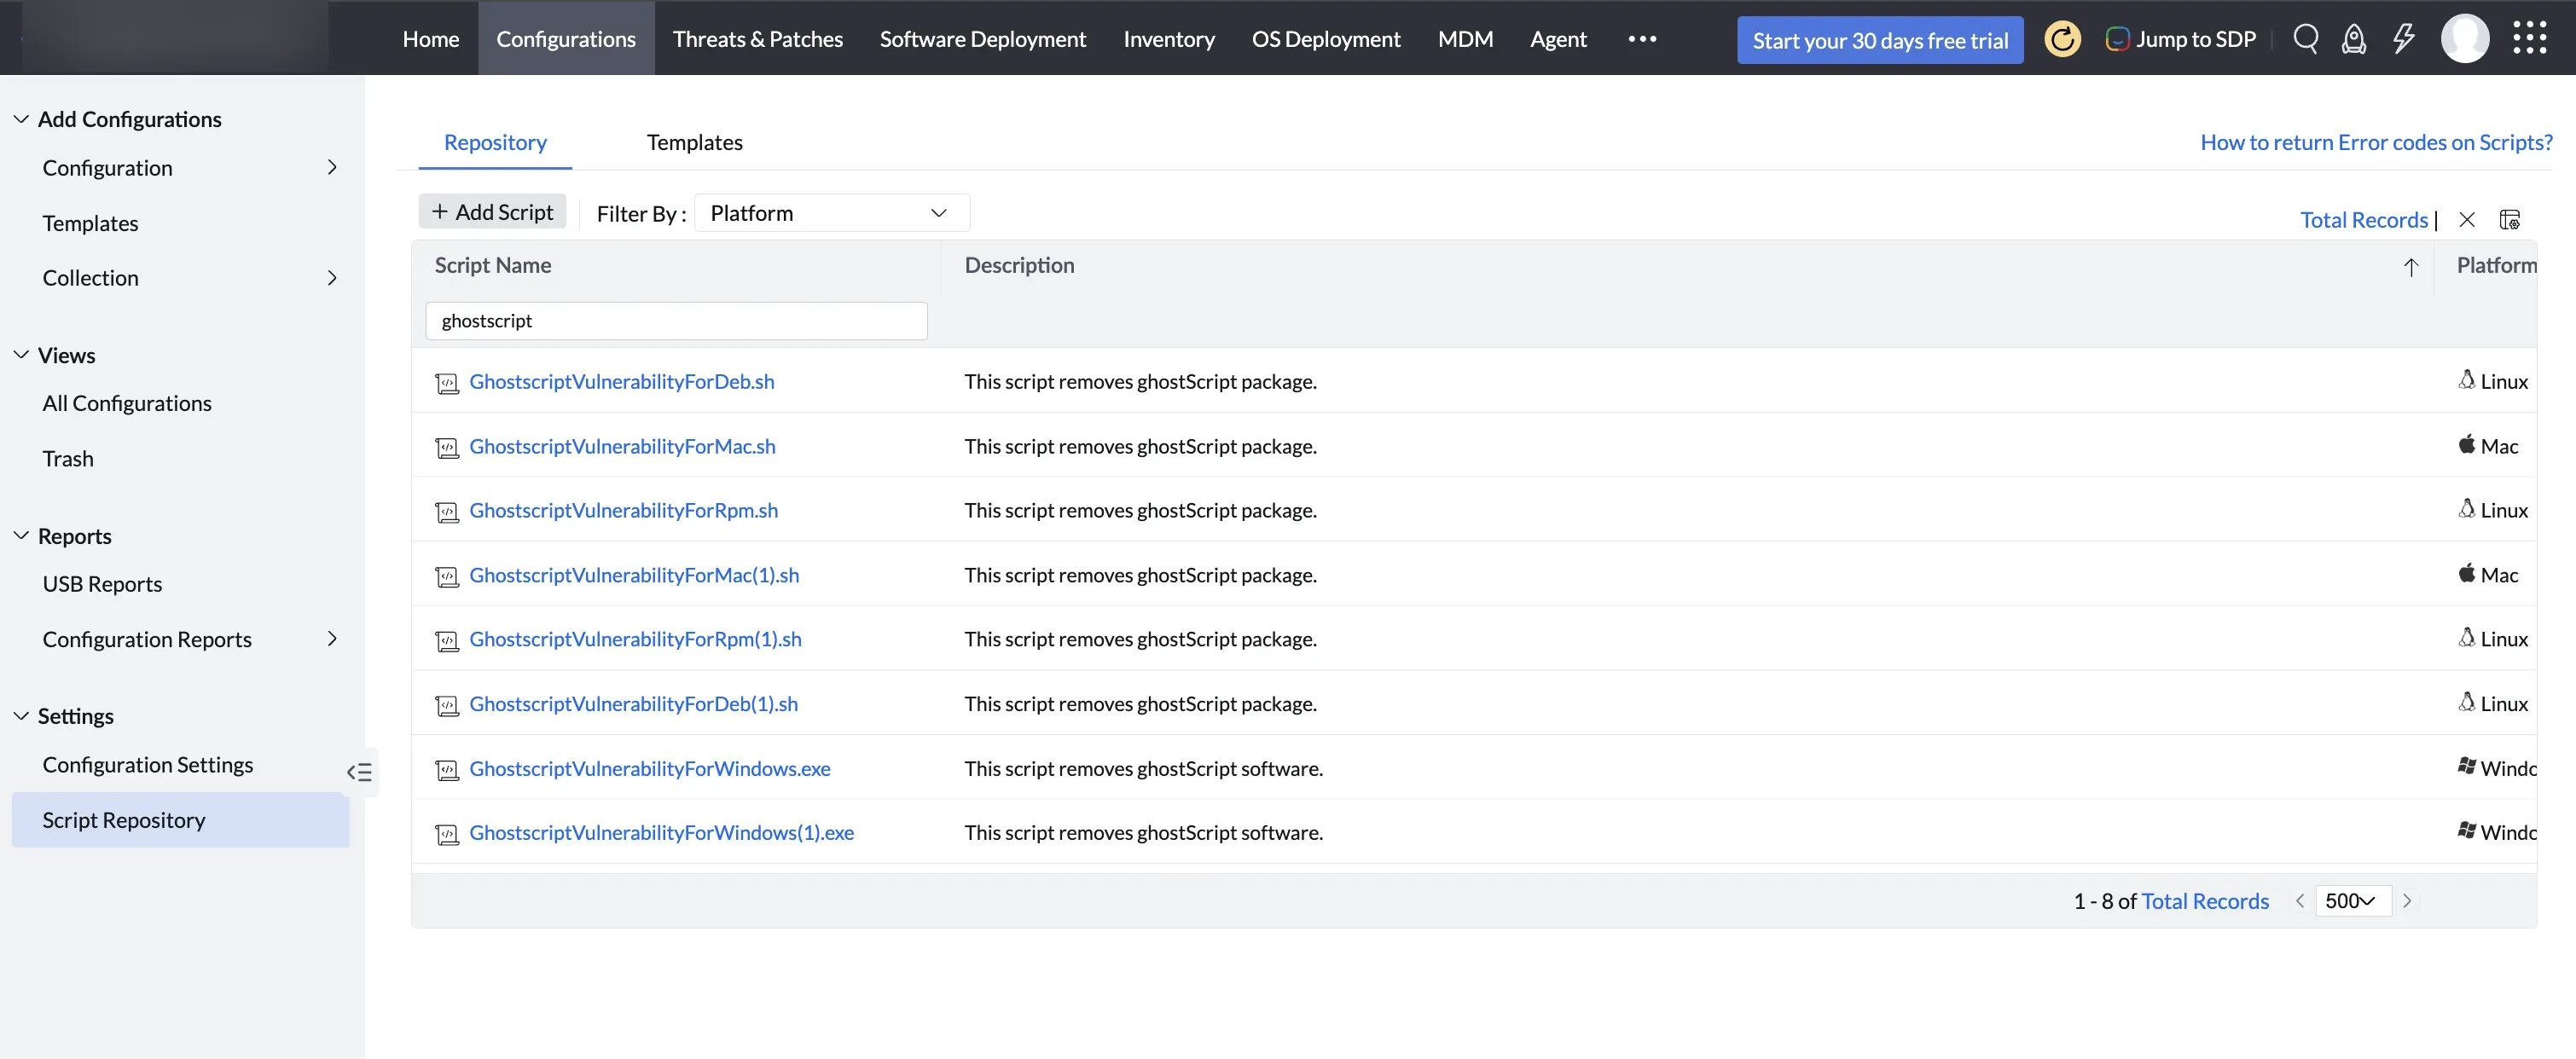The image size is (2576, 1059).
Task: Click the lightning bolt quick actions icon
Action: tap(2403, 39)
